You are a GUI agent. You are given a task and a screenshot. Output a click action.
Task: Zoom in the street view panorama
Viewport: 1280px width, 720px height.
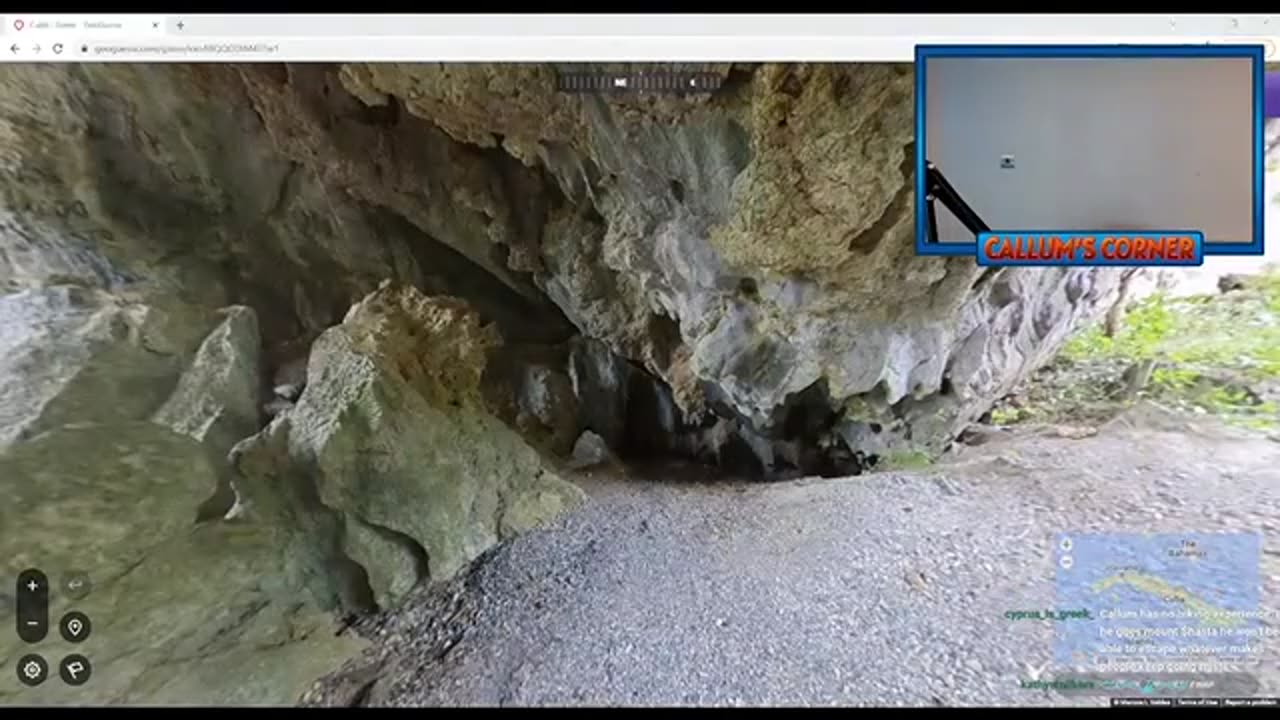coord(32,586)
